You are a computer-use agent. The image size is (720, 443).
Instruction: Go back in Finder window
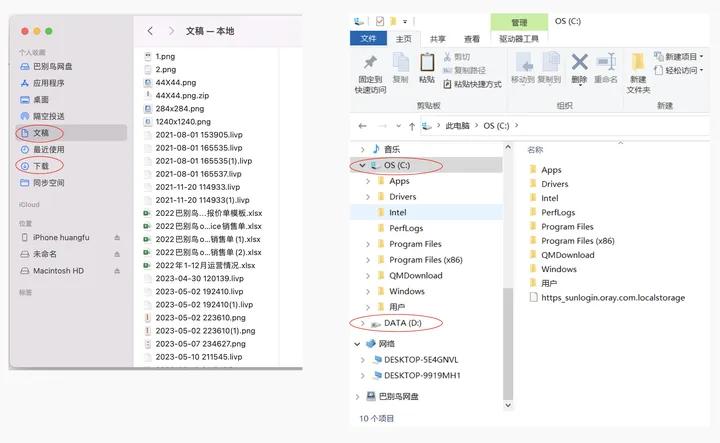coord(150,31)
